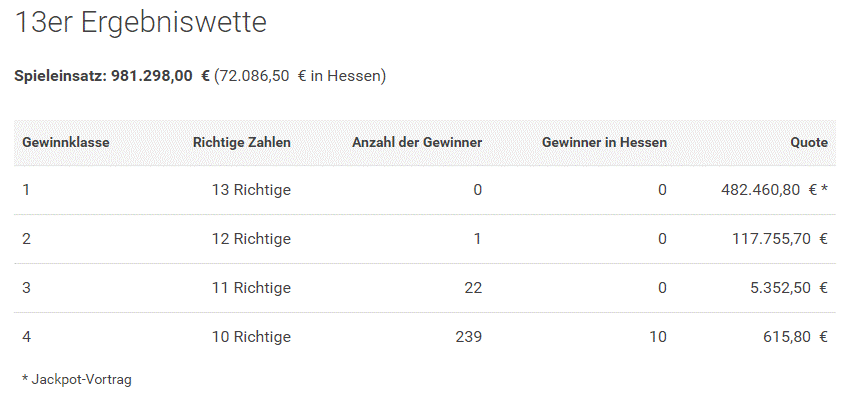Click the quote value 5.352,50 €
This screenshot has width=846, height=397.
click(x=789, y=288)
